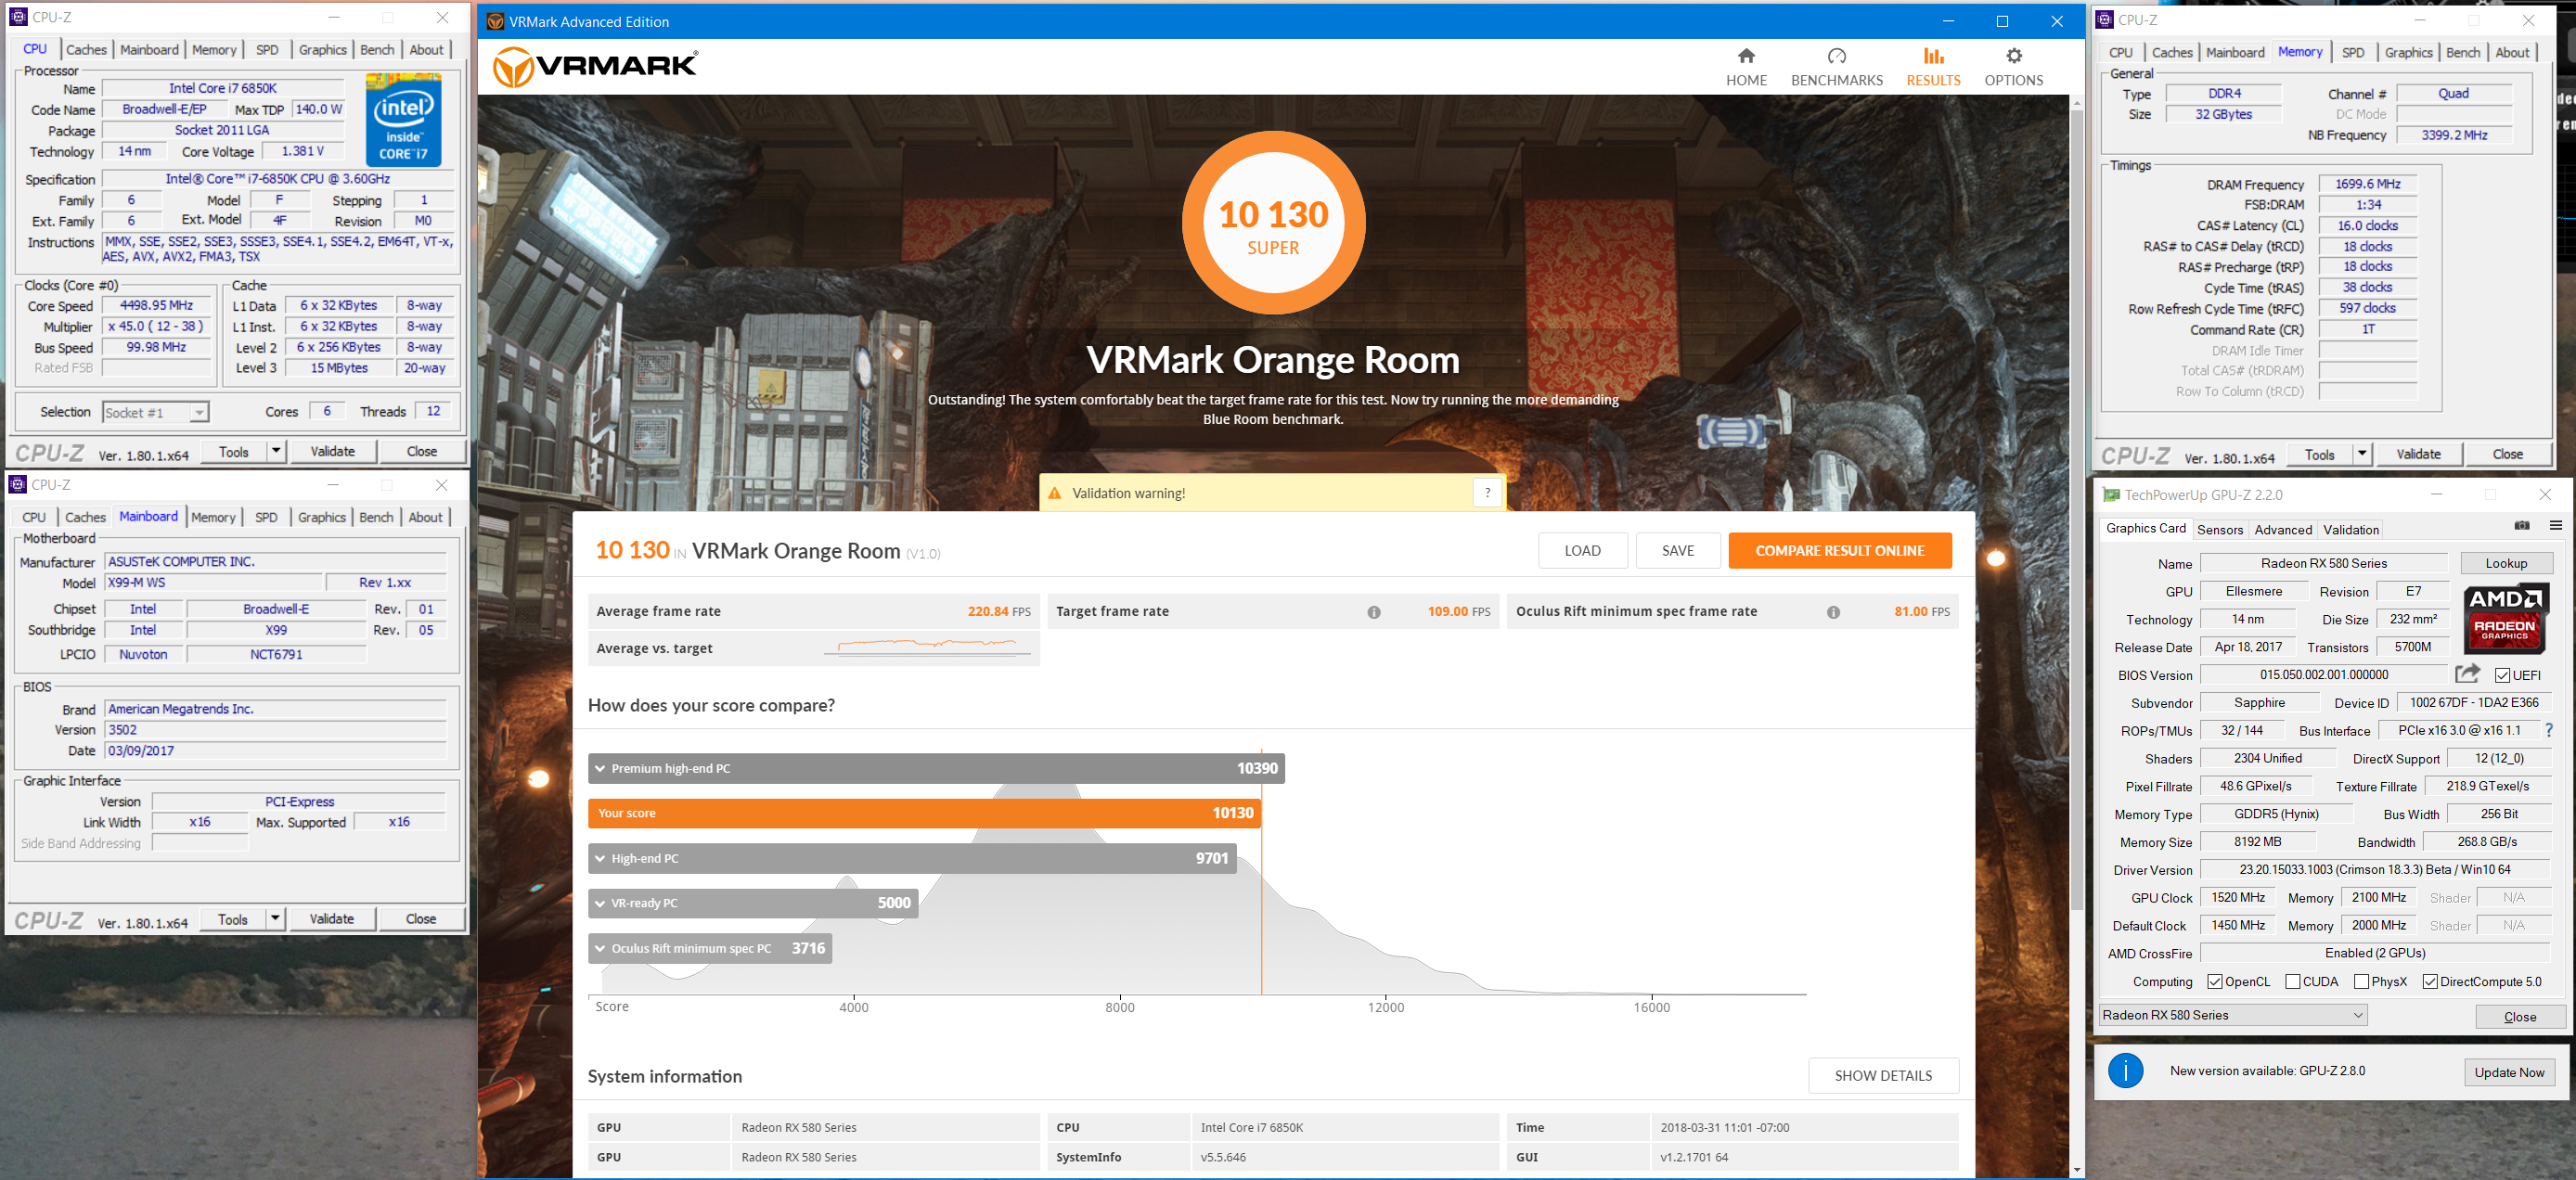Toggle the OpenCL checkbox
This screenshot has height=1180, width=2576.
click(2214, 982)
